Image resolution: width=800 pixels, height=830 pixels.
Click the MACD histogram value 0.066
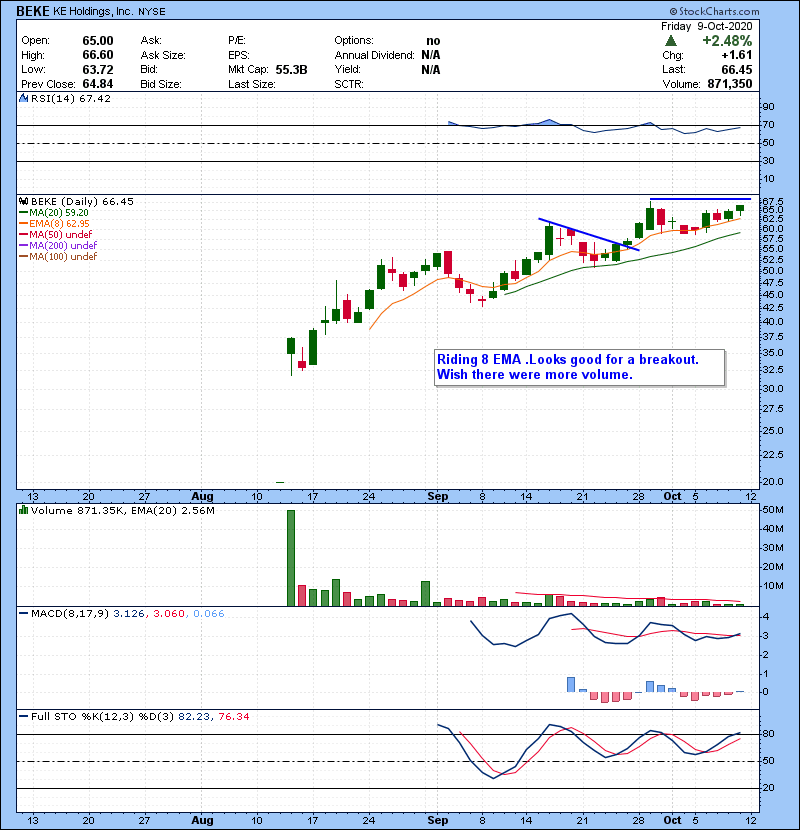coord(209,614)
